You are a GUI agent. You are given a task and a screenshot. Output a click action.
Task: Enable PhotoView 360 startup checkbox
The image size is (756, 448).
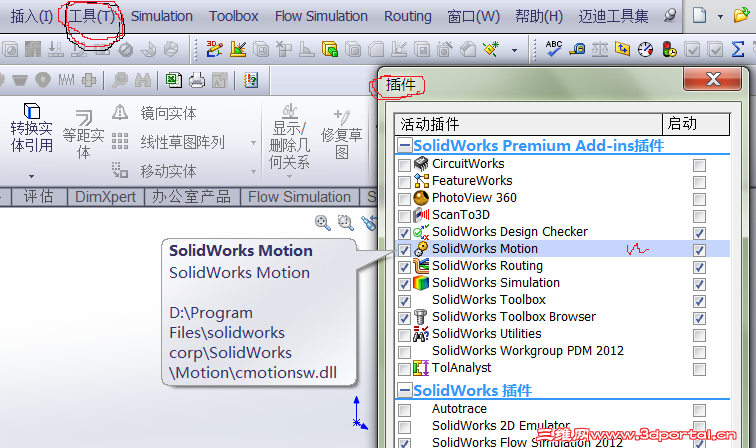(700, 199)
